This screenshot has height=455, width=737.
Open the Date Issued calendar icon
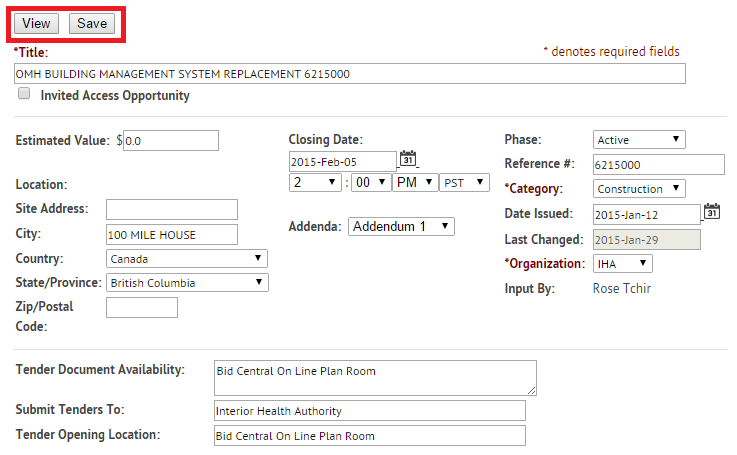click(712, 212)
